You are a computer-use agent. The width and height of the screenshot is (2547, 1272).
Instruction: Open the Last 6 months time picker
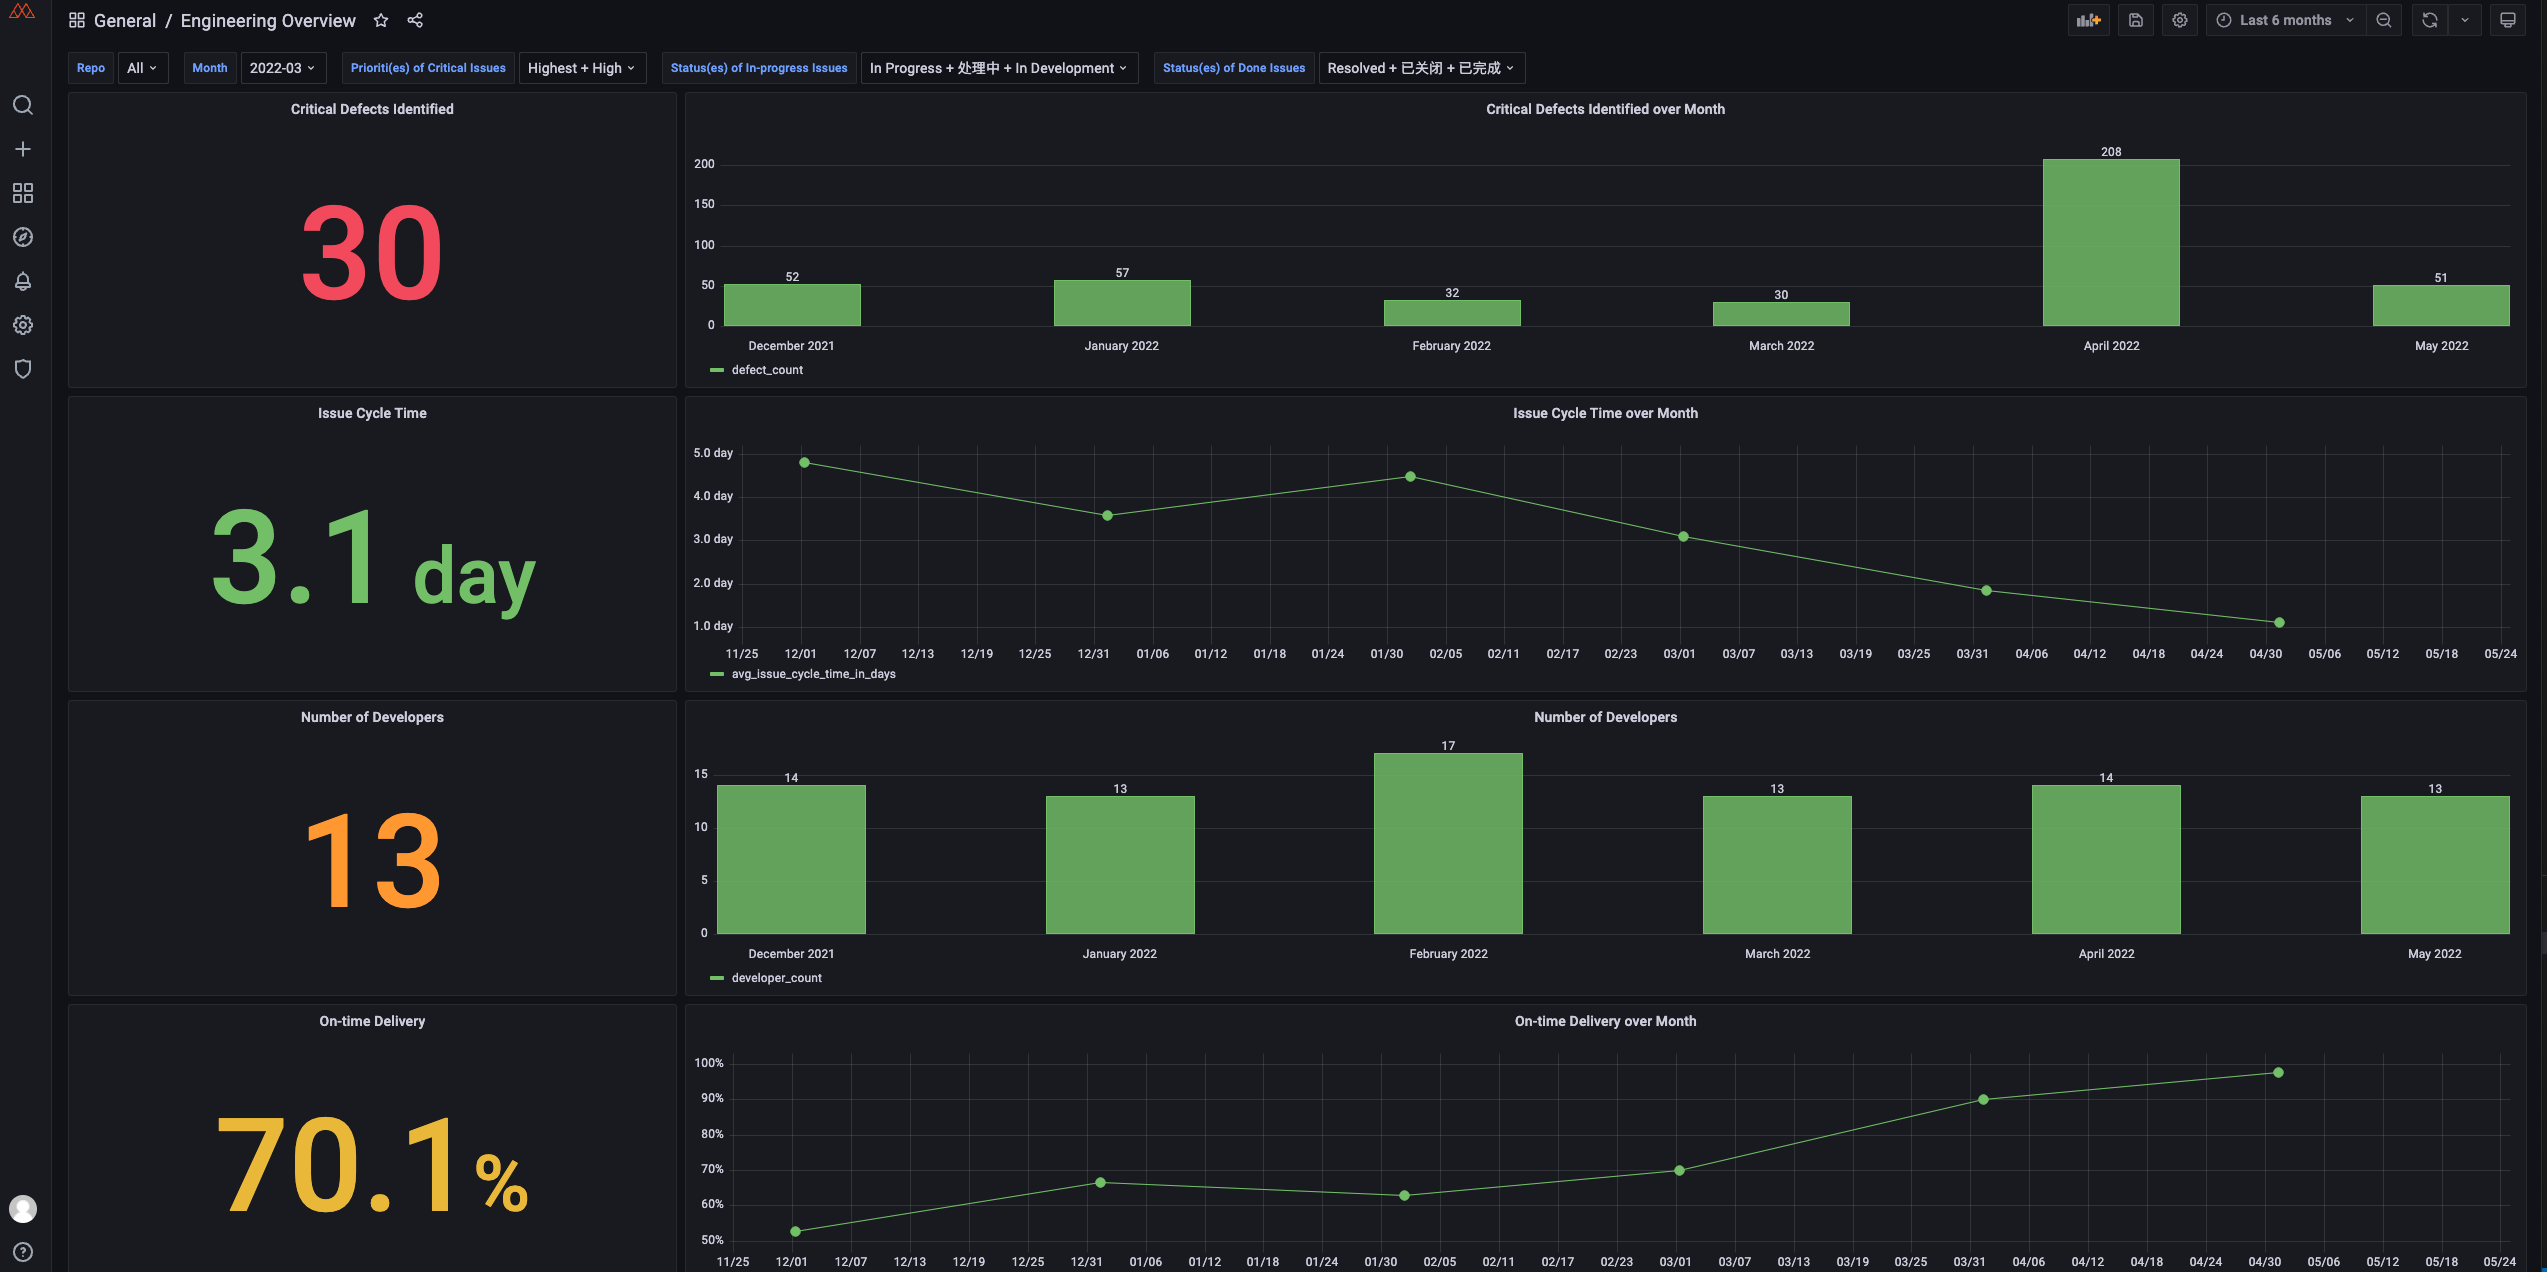point(2285,20)
